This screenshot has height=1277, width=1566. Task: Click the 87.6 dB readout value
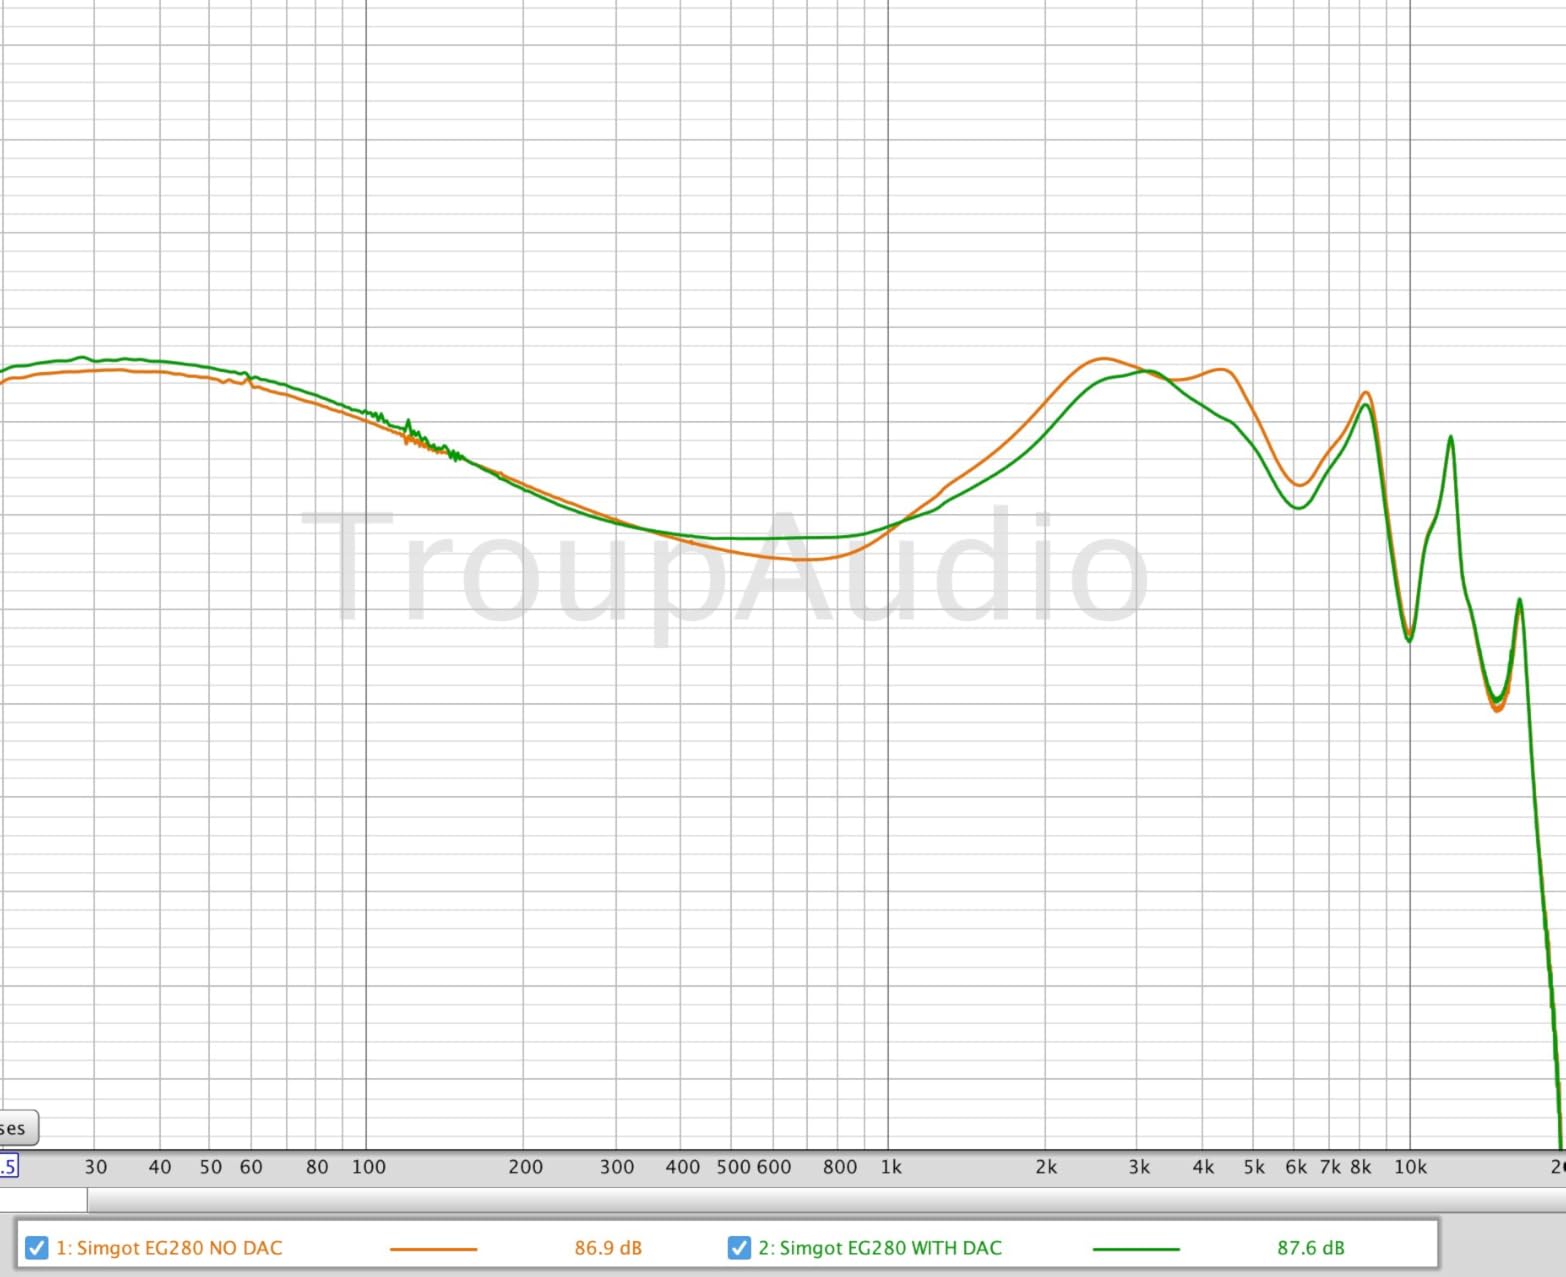coord(1310,1247)
